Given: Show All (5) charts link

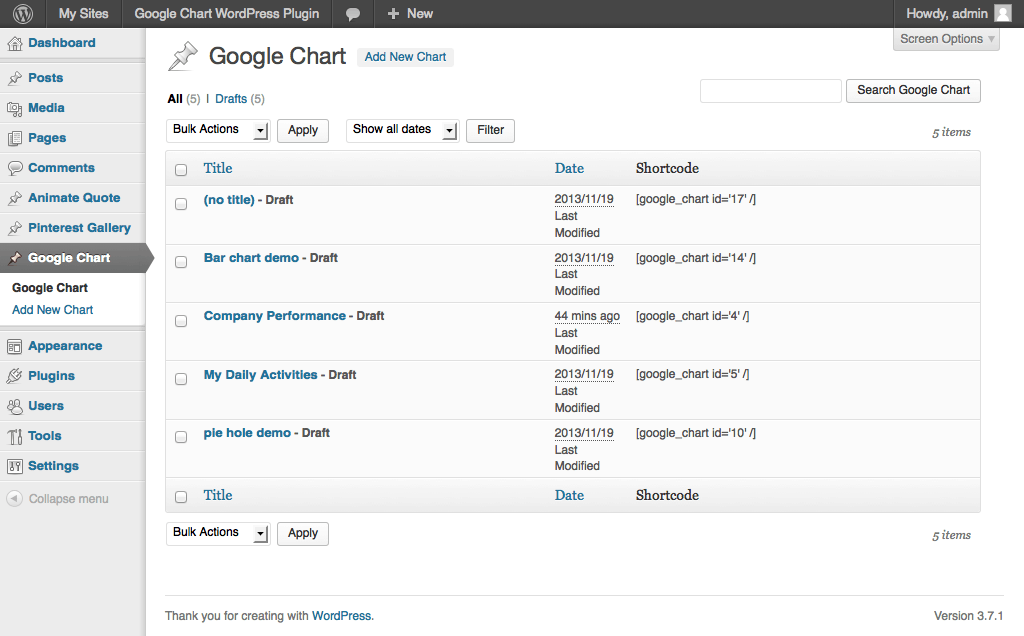Looking at the screenshot, I should click(184, 99).
